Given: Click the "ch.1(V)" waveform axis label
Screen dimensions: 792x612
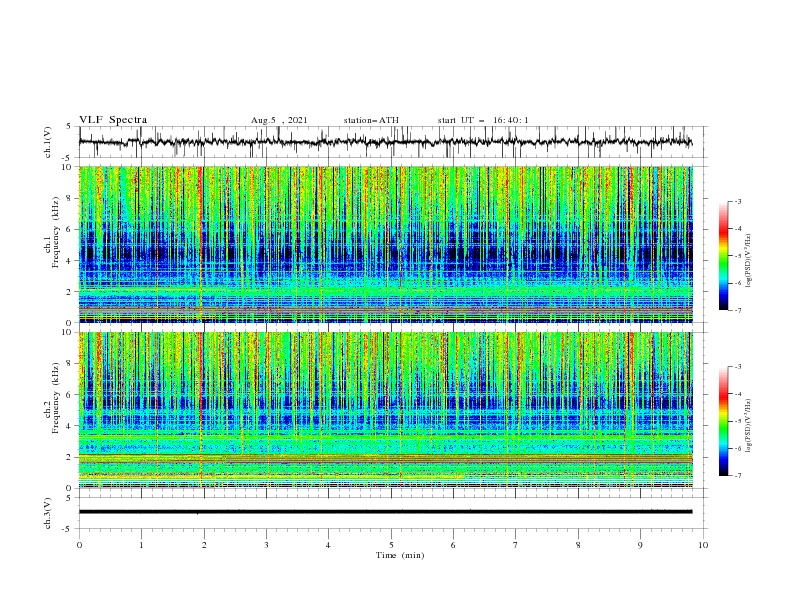Looking at the screenshot, I should (48, 142).
